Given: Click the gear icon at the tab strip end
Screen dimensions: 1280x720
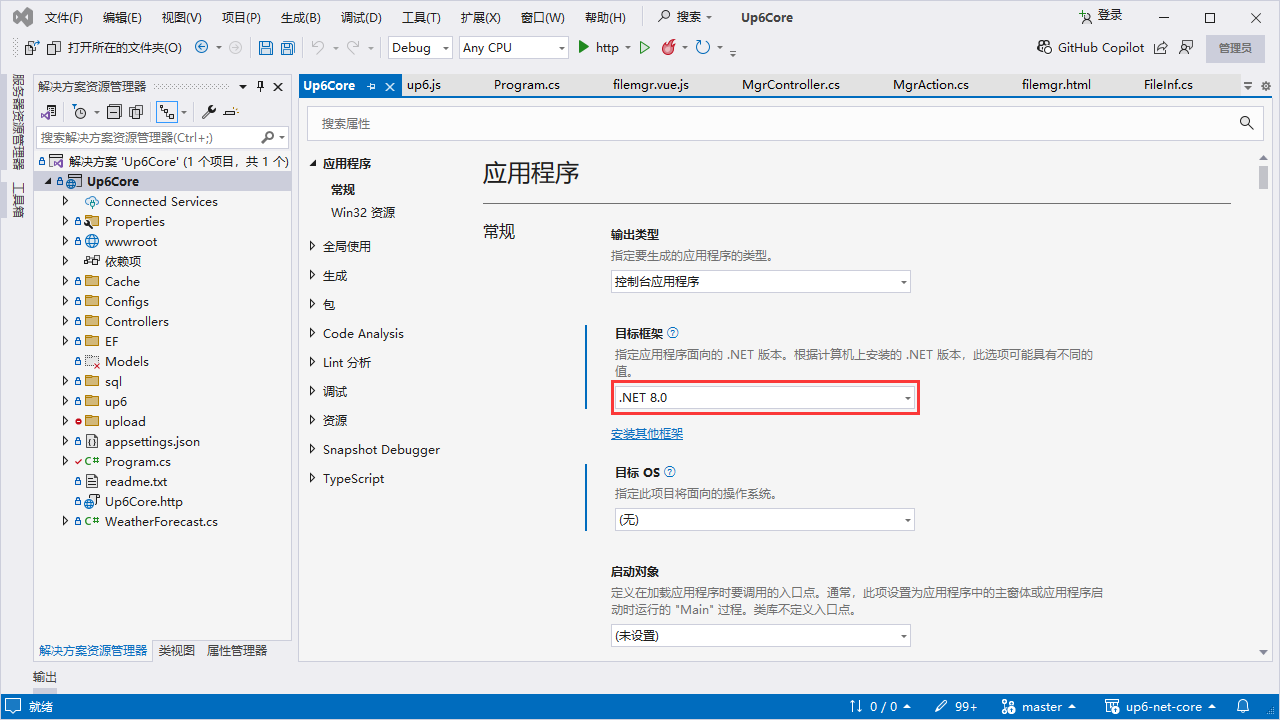Looking at the screenshot, I should (1266, 86).
